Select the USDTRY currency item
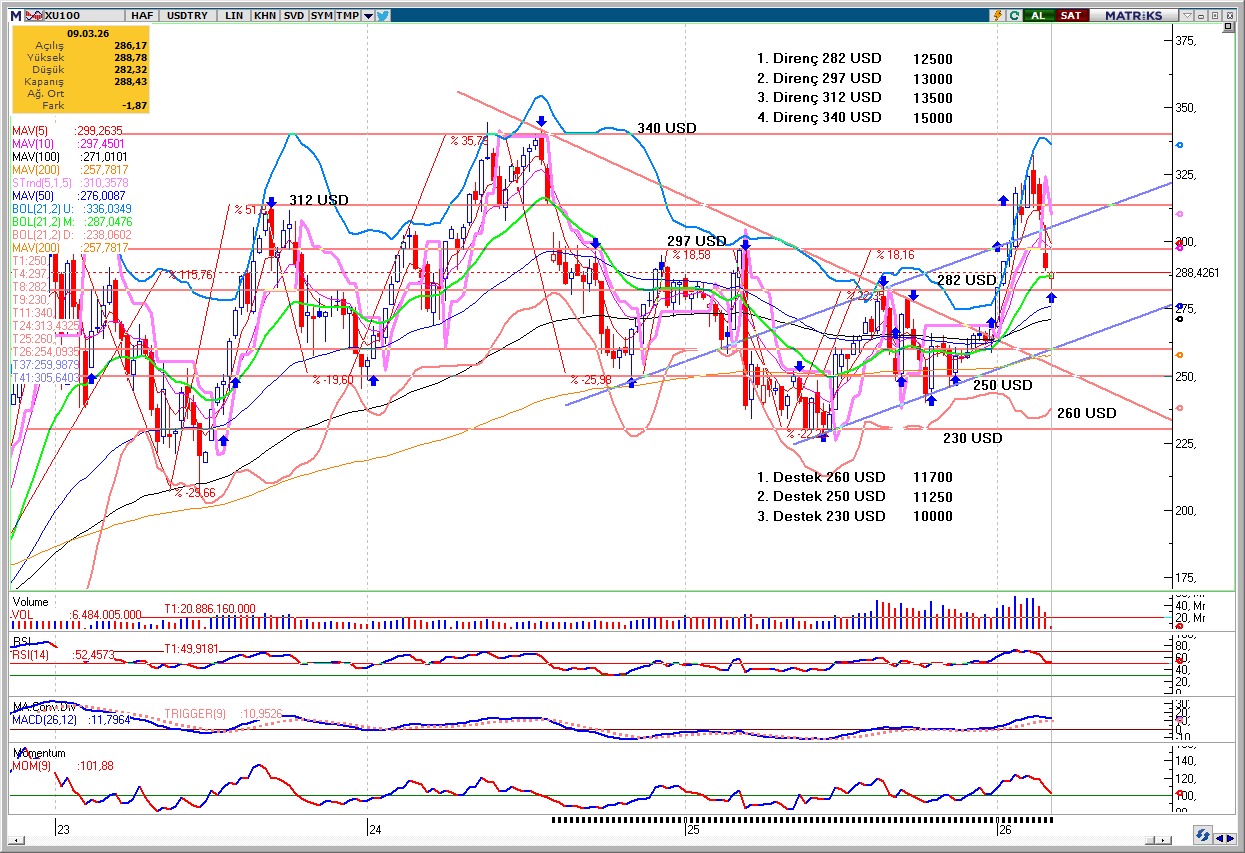 pos(186,16)
